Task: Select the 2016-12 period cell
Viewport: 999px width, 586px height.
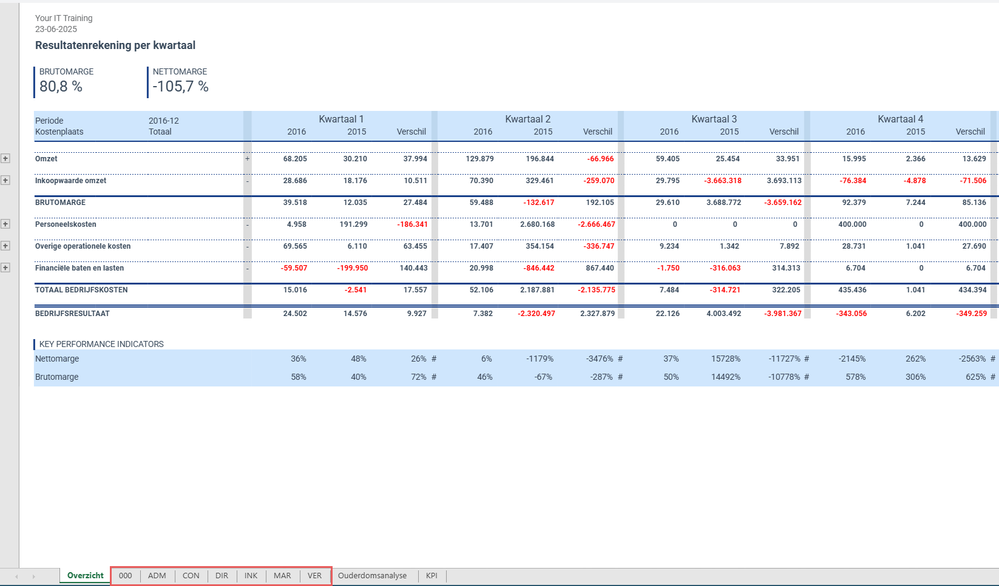Action: [164, 120]
